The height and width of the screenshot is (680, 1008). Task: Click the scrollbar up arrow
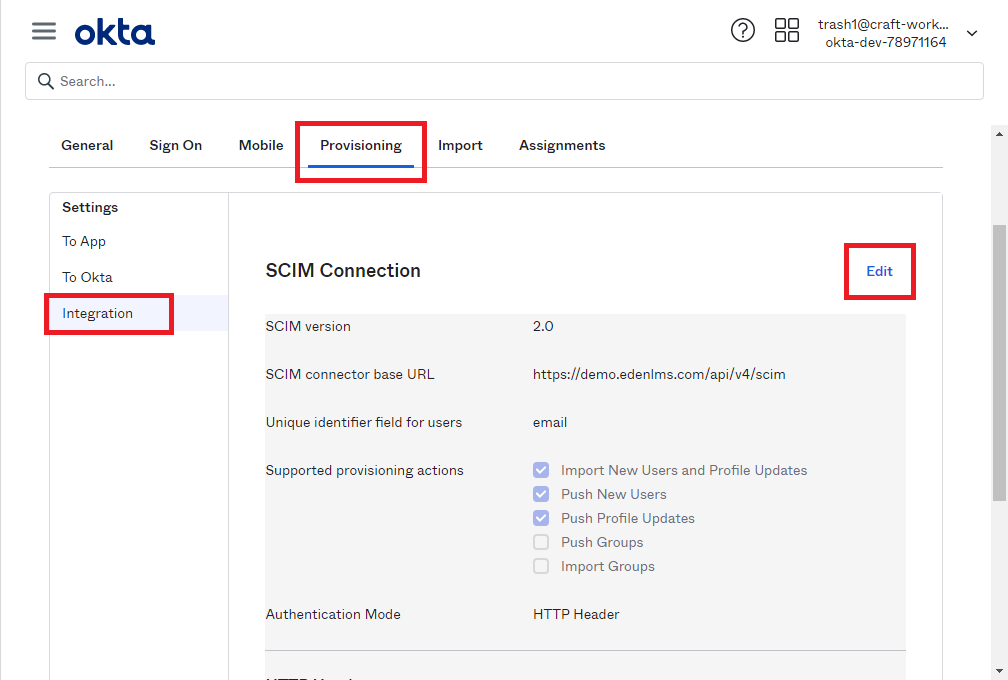tap(999, 134)
